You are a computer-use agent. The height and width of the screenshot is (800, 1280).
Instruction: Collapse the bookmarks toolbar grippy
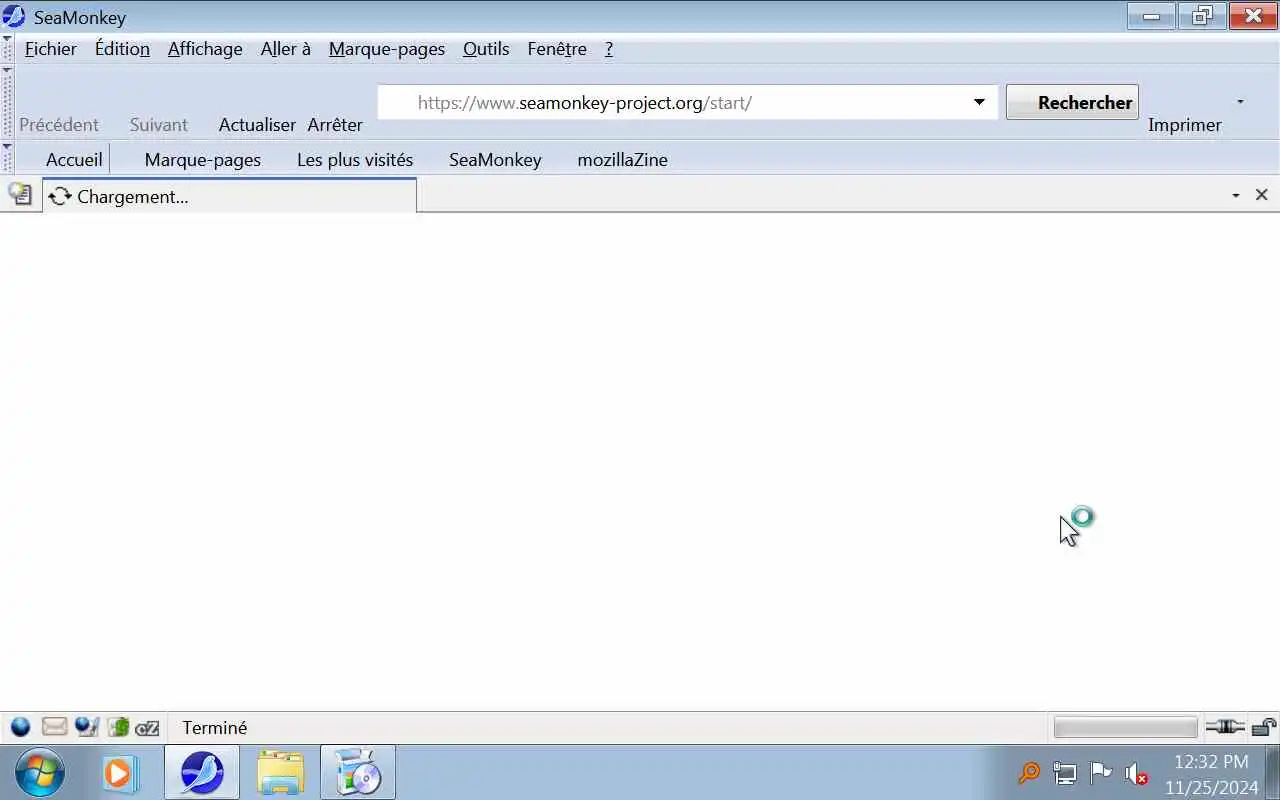pos(7,158)
